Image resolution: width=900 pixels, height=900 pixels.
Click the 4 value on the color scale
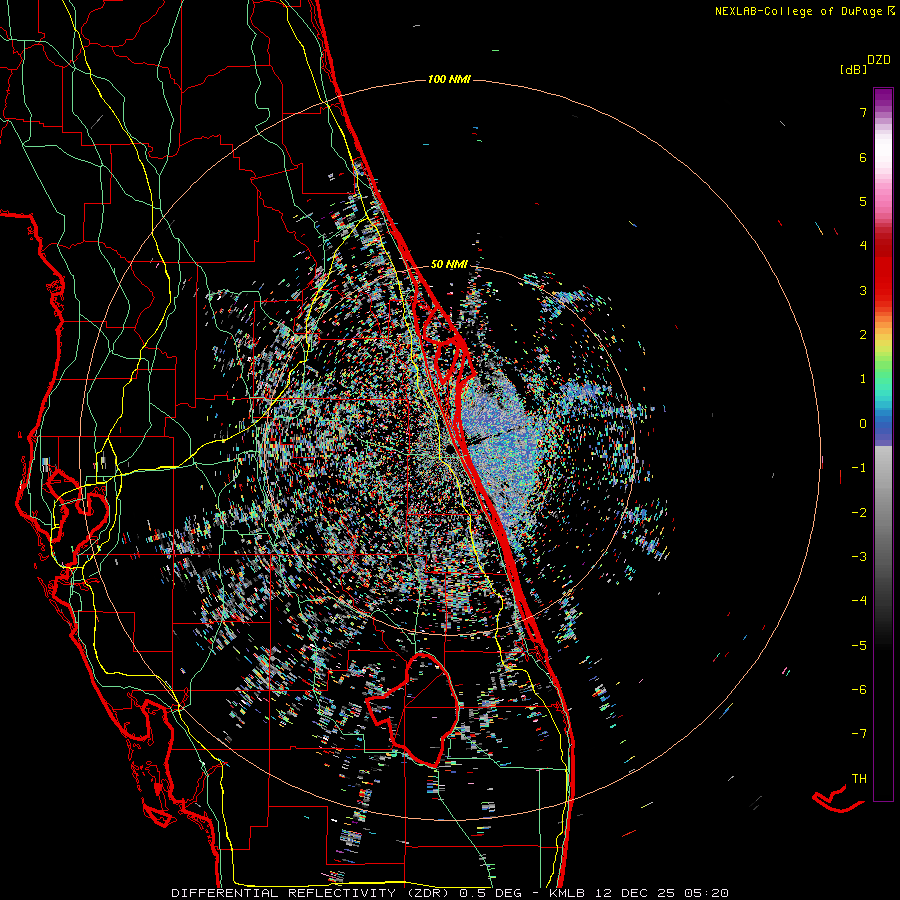click(863, 246)
